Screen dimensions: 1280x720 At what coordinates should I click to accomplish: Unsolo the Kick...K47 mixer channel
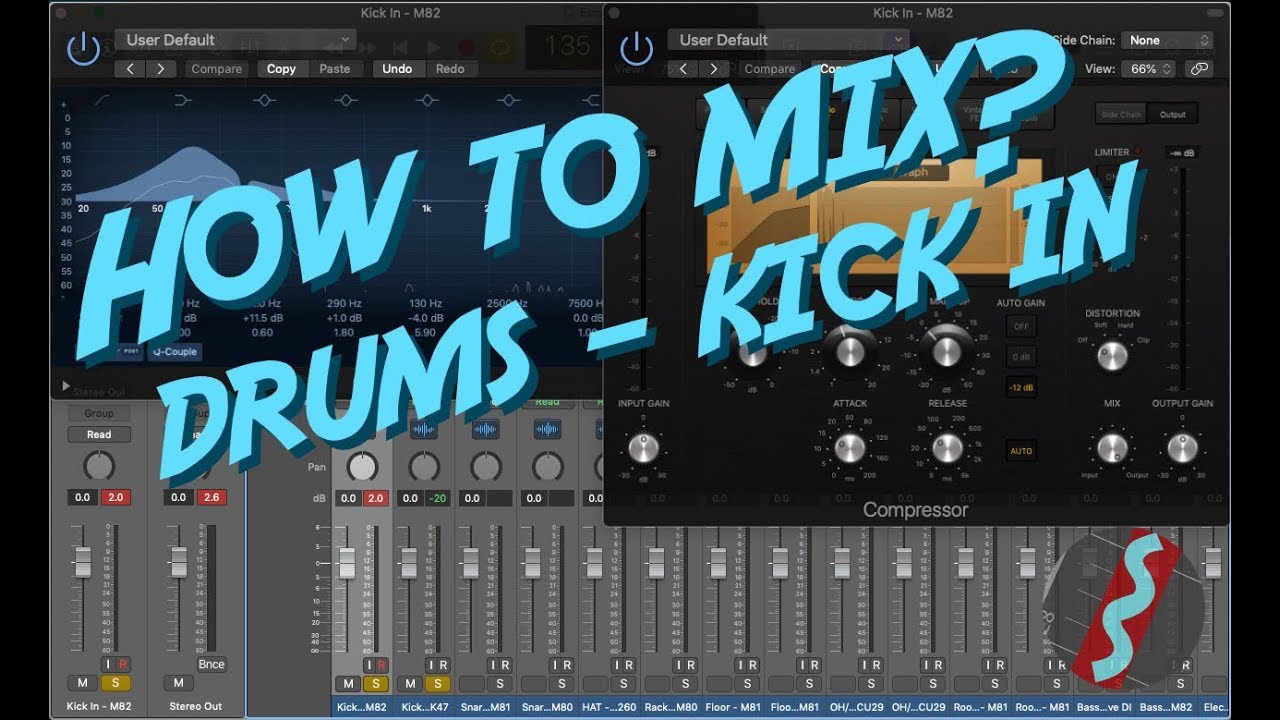[438, 684]
